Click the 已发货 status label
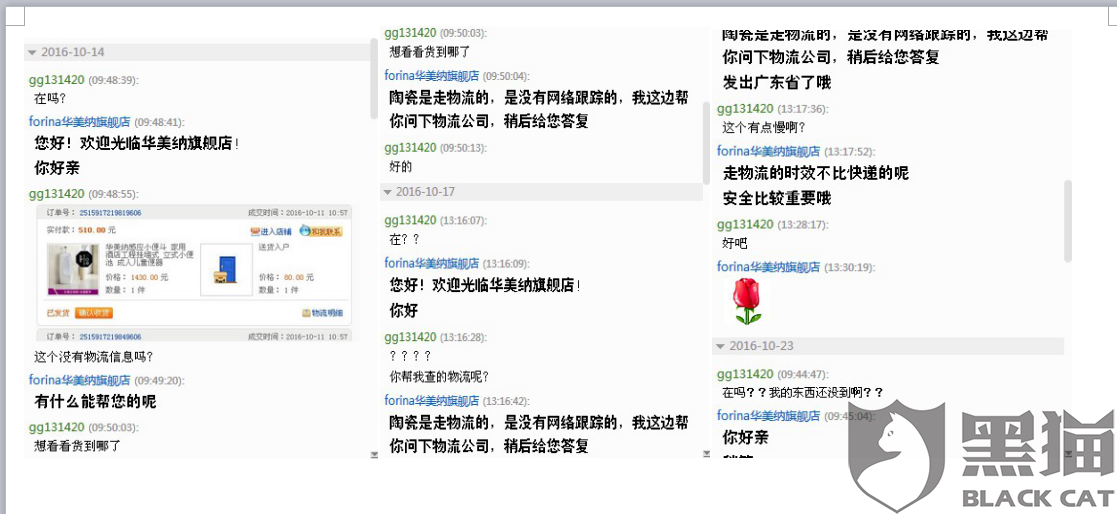1117x514 pixels. 58,313
